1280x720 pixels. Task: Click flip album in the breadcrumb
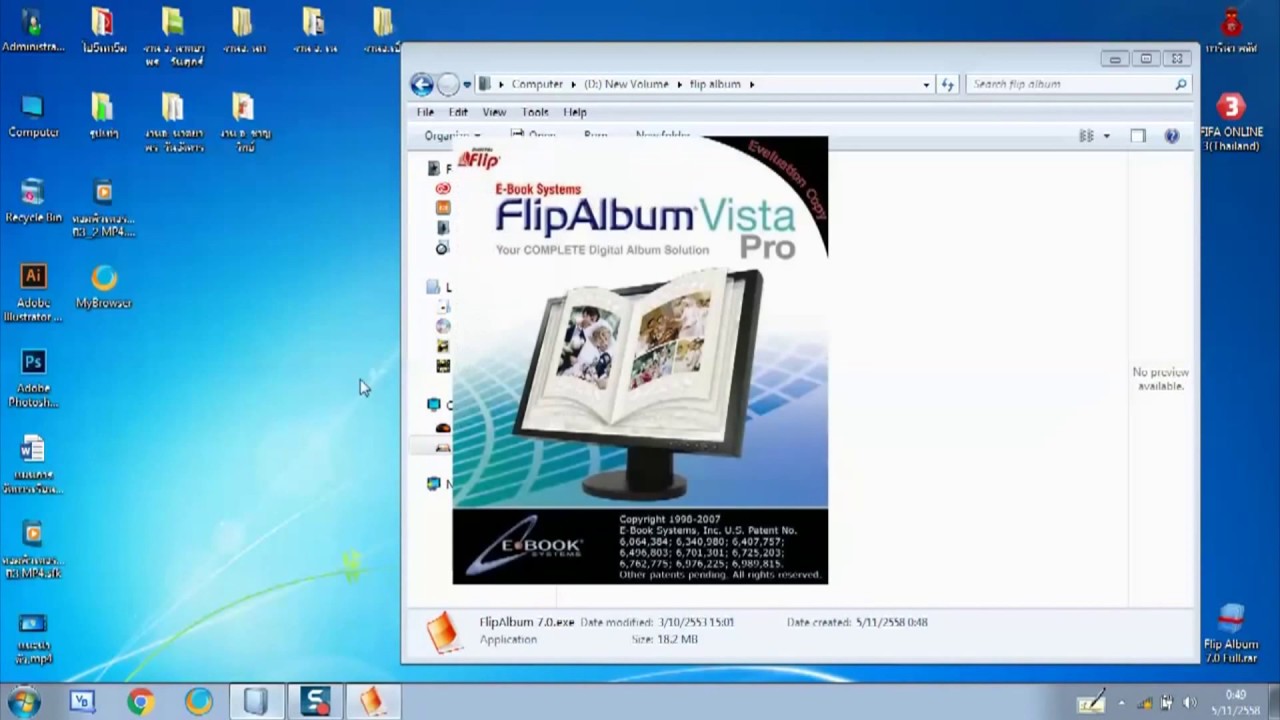tap(715, 85)
